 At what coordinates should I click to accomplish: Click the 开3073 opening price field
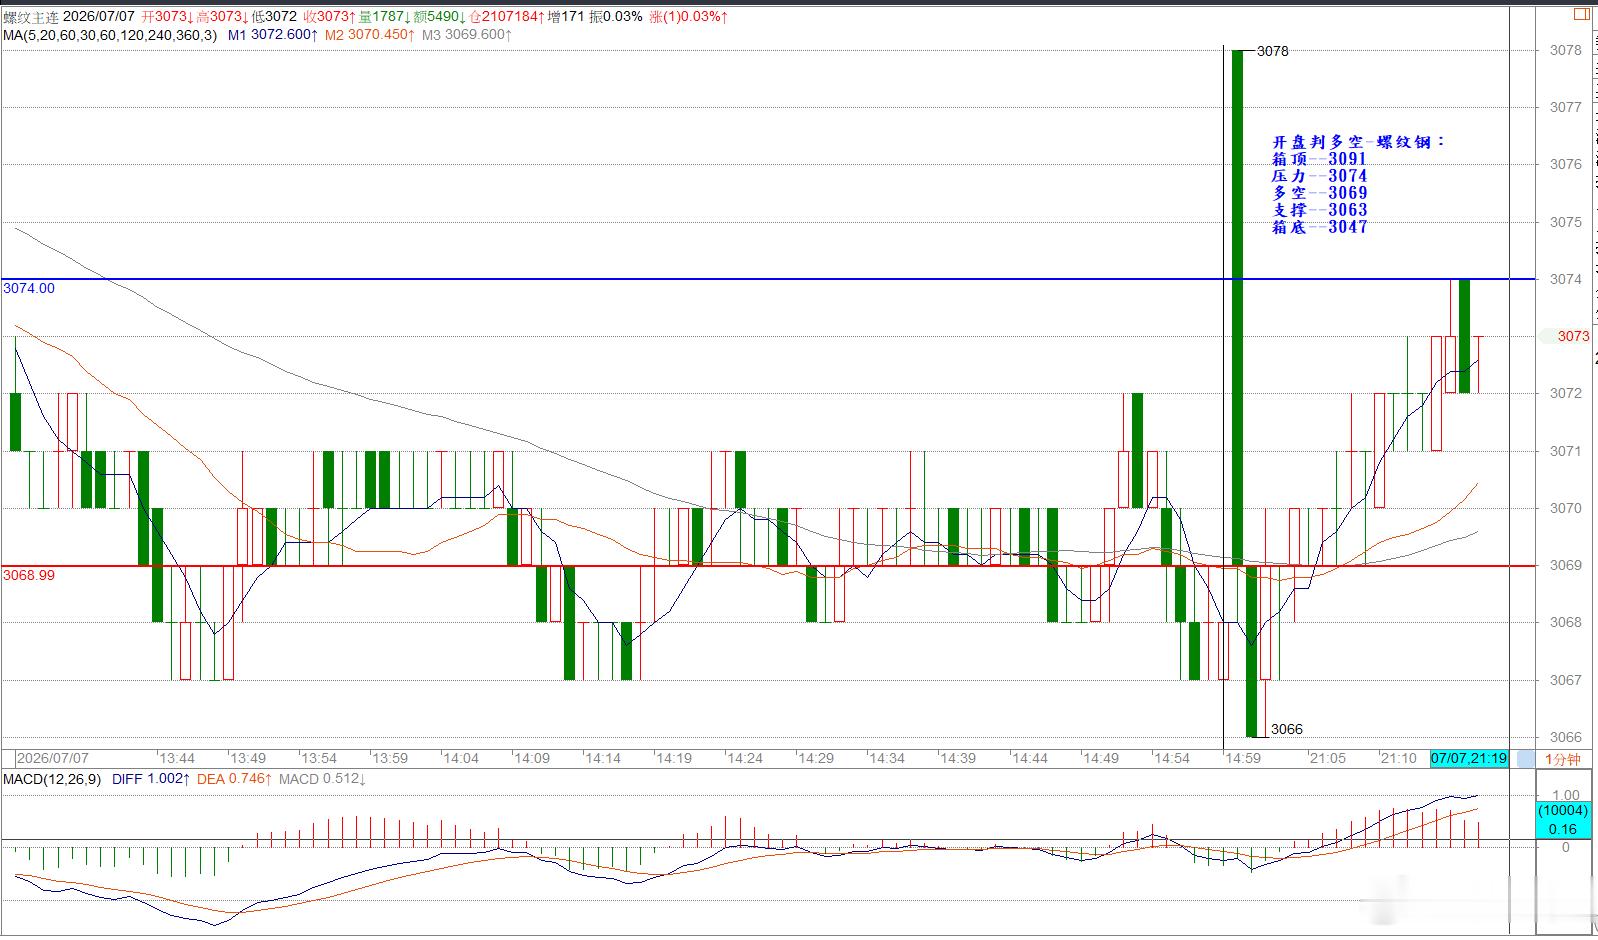click(168, 17)
